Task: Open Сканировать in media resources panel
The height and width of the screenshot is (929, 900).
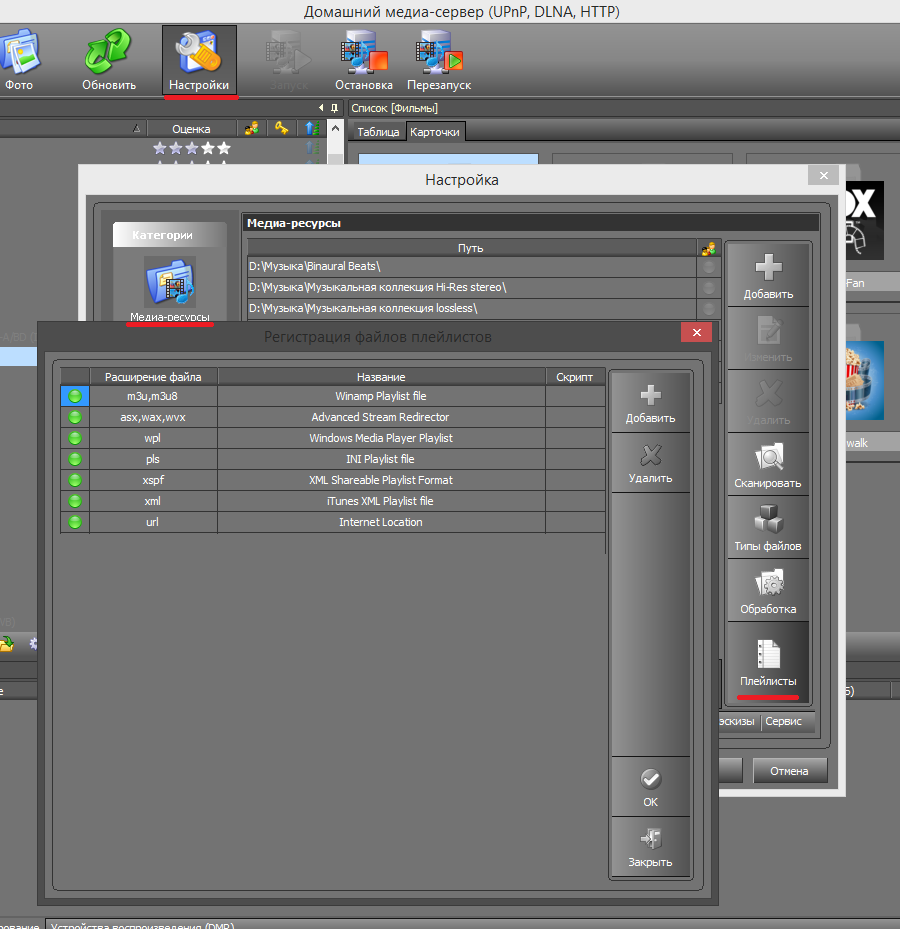Action: (768, 467)
